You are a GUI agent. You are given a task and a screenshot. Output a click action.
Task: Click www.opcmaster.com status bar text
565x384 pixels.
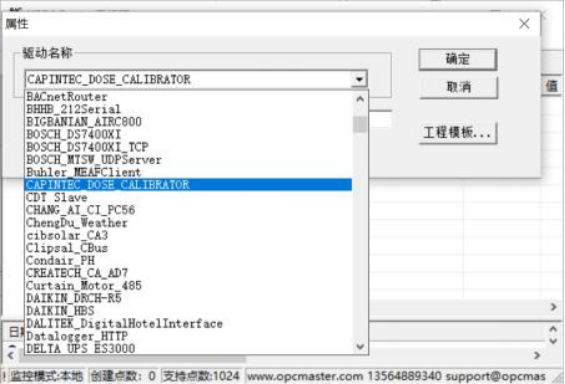click(305, 376)
